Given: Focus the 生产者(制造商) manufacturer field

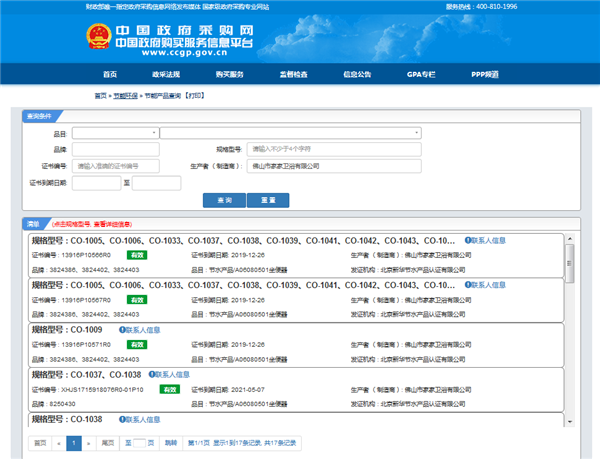Looking at the screenshot, I should point(334,166).
